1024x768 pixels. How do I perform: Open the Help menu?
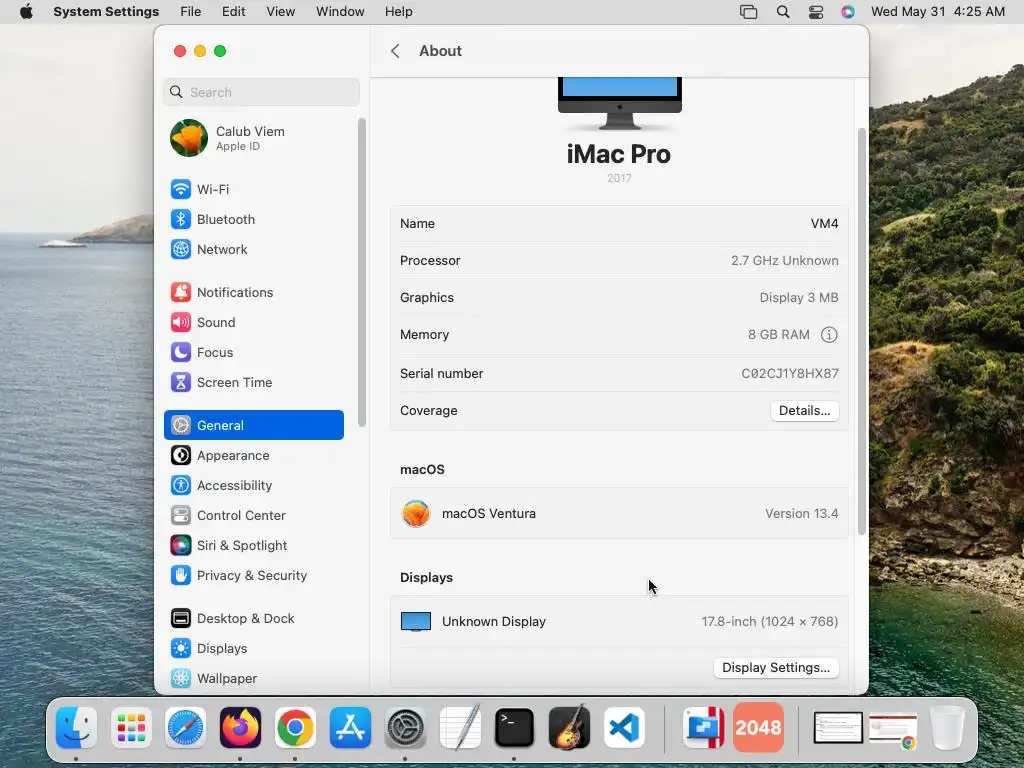[x=398, y=12]
